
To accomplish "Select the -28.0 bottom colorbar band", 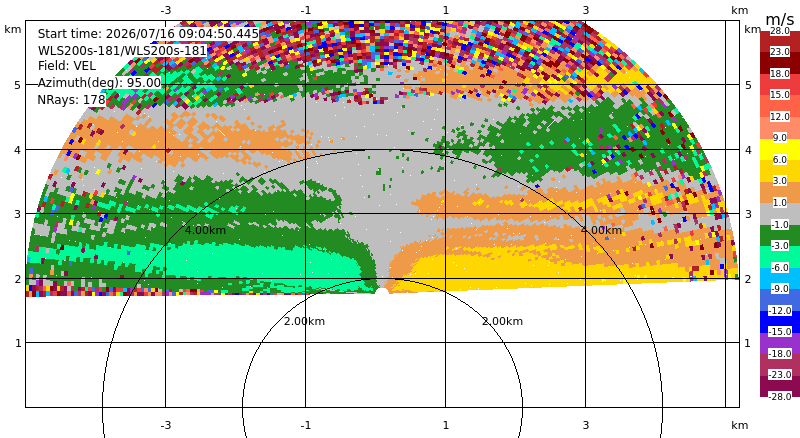I will coord(780,386).
